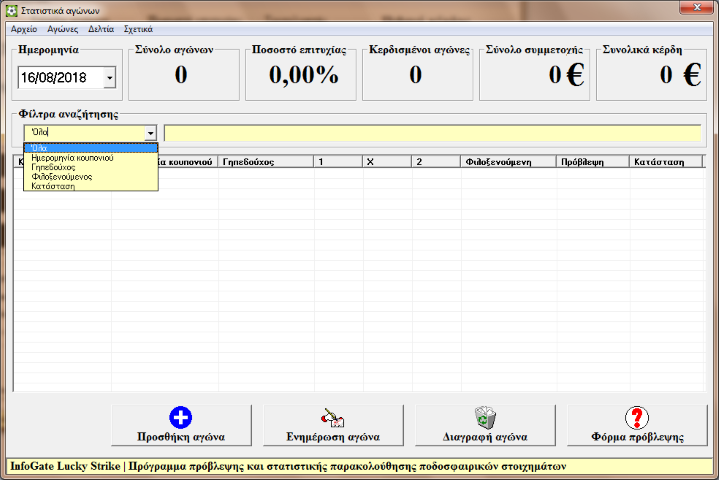Open the Αγώνες menu

click(62, 29)
